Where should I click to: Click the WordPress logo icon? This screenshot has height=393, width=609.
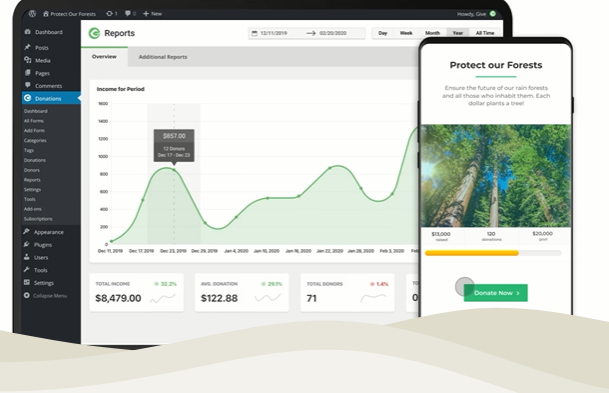tap(32, 14)
